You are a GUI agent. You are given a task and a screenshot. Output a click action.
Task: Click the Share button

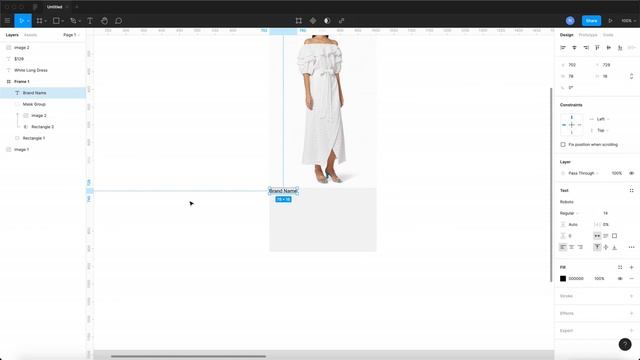[591, 21]
